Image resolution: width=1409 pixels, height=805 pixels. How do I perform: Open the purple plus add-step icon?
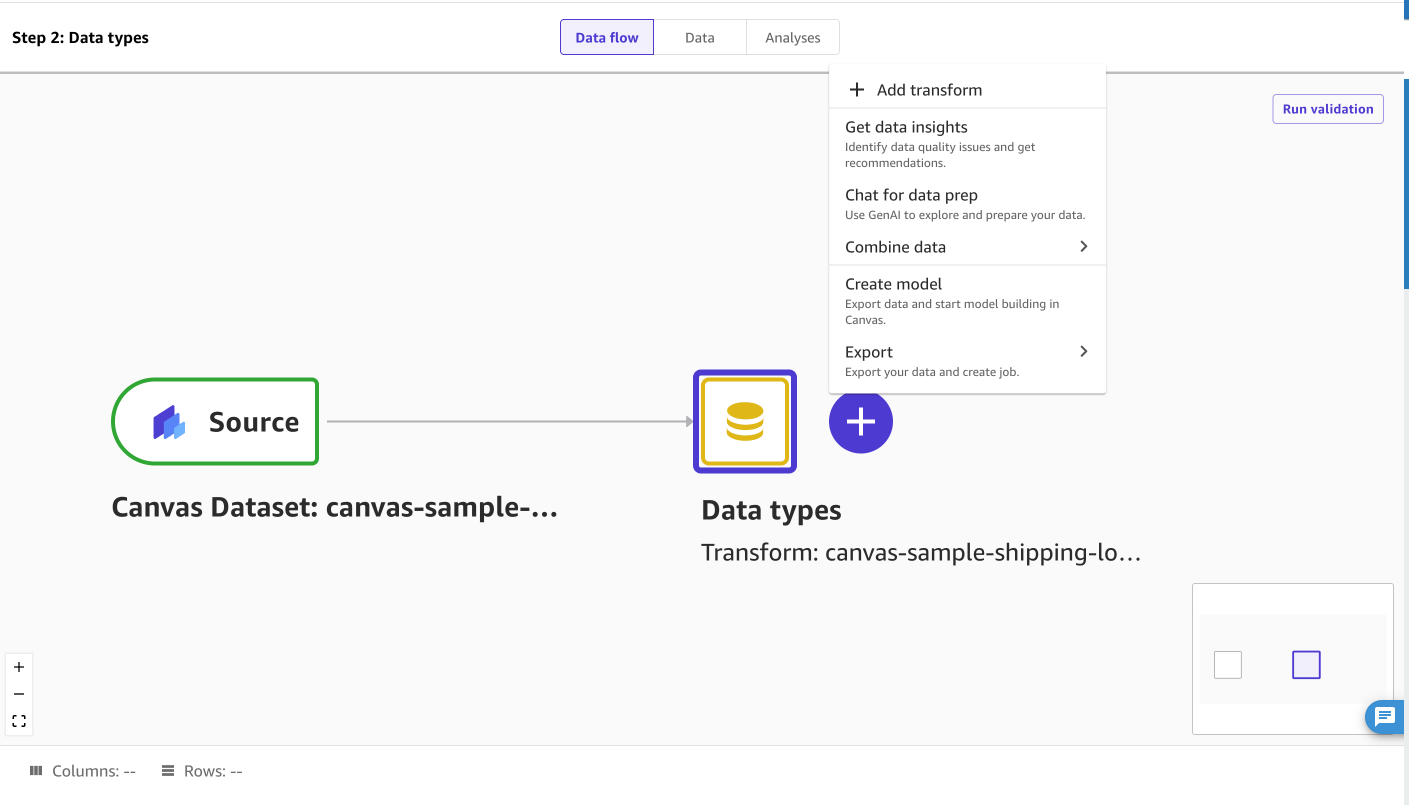860,421
